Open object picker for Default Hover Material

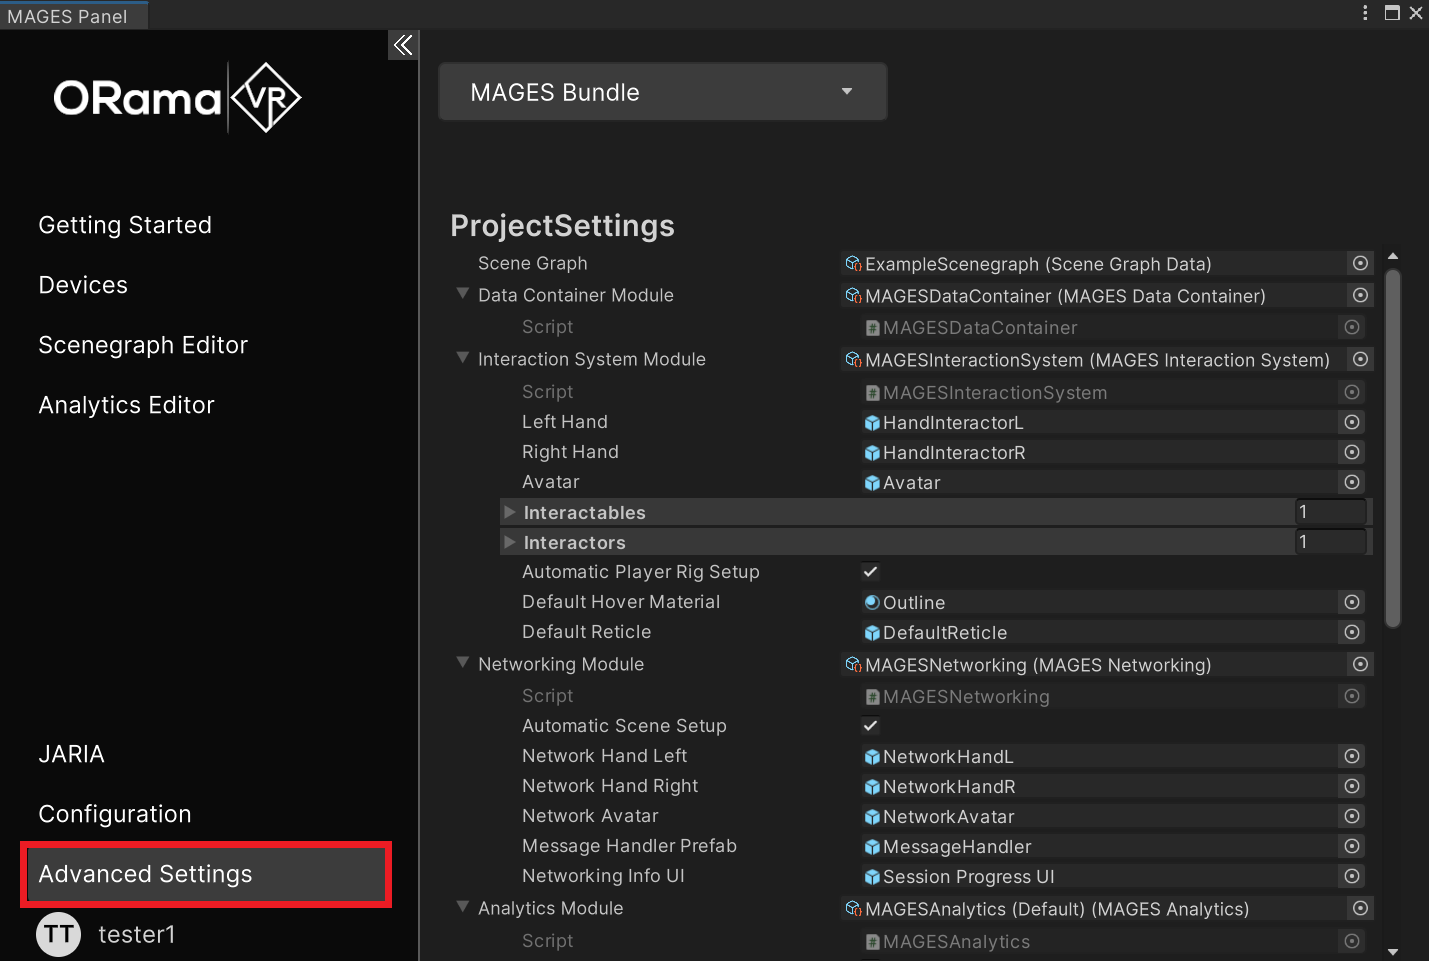coord(1352,602)
